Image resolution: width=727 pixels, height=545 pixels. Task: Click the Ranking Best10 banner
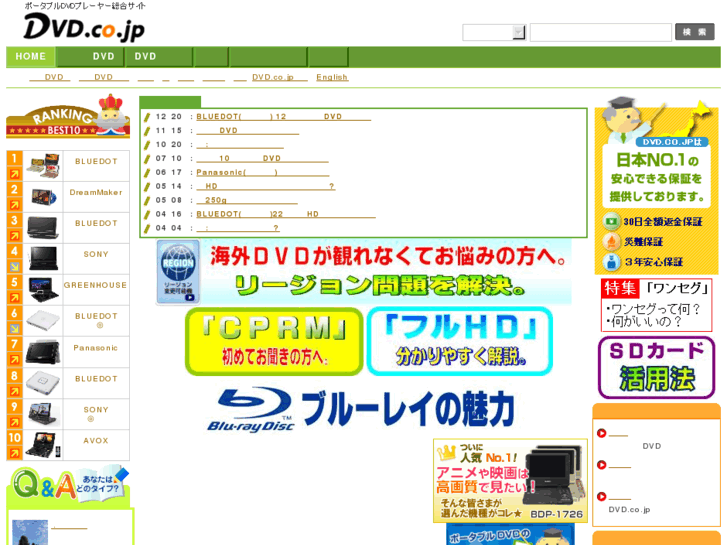pyautogui.click(x=68, y=116)
